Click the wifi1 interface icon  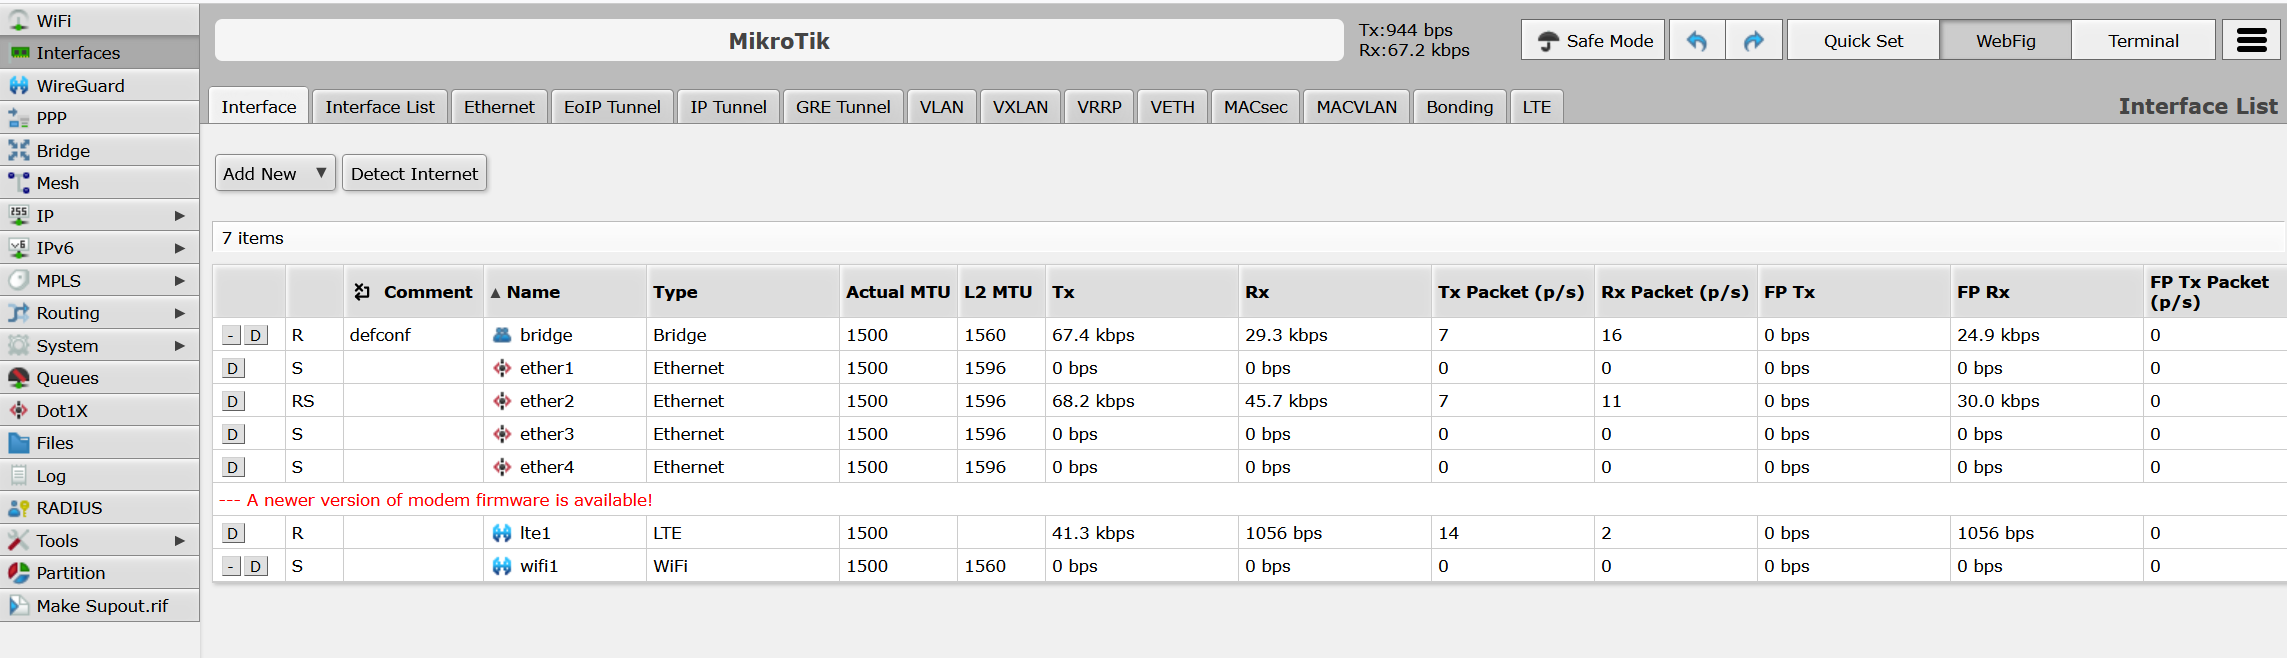[502, 566]
